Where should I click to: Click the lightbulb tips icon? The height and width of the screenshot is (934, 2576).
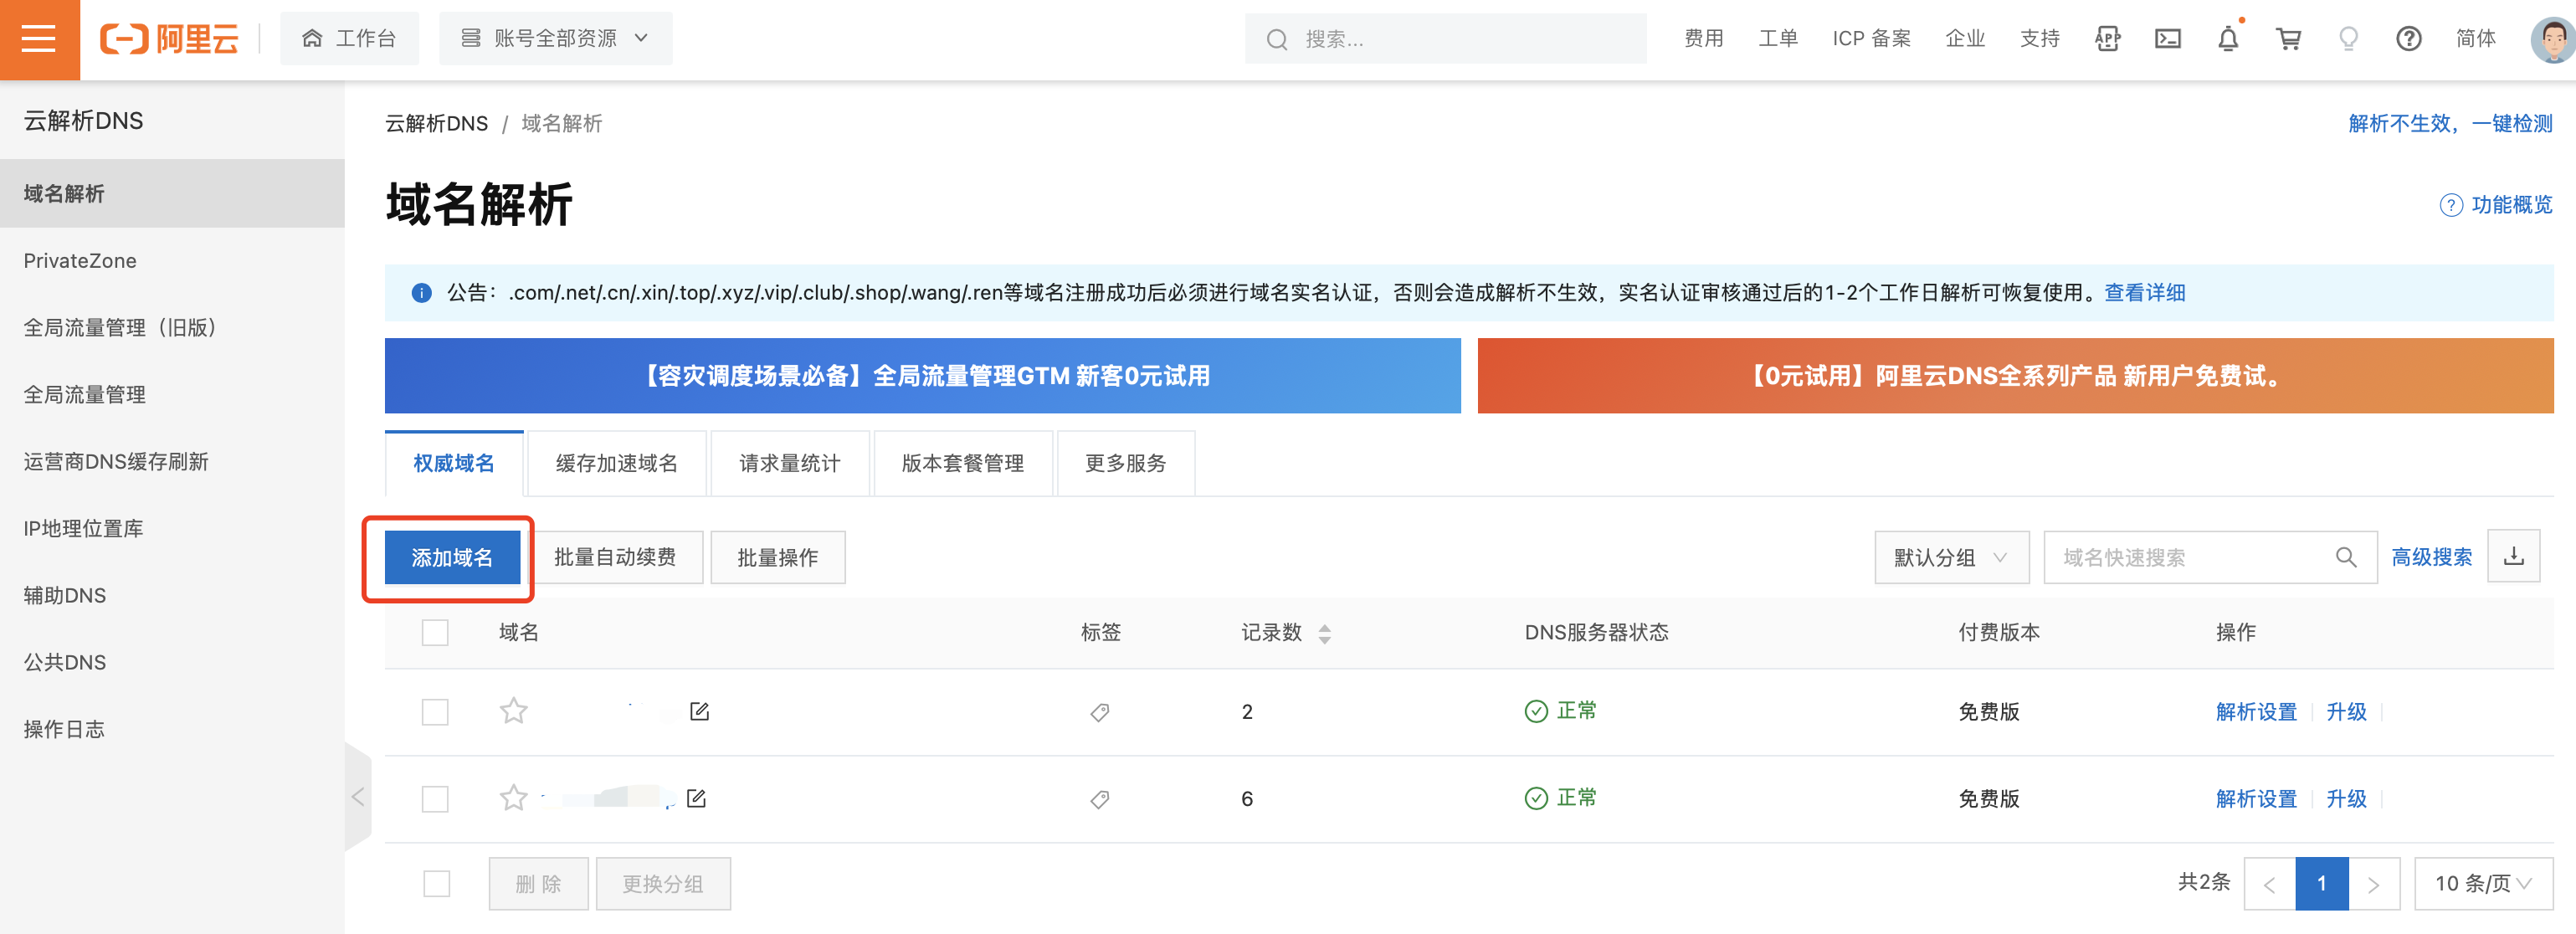tap(2348, 39)
